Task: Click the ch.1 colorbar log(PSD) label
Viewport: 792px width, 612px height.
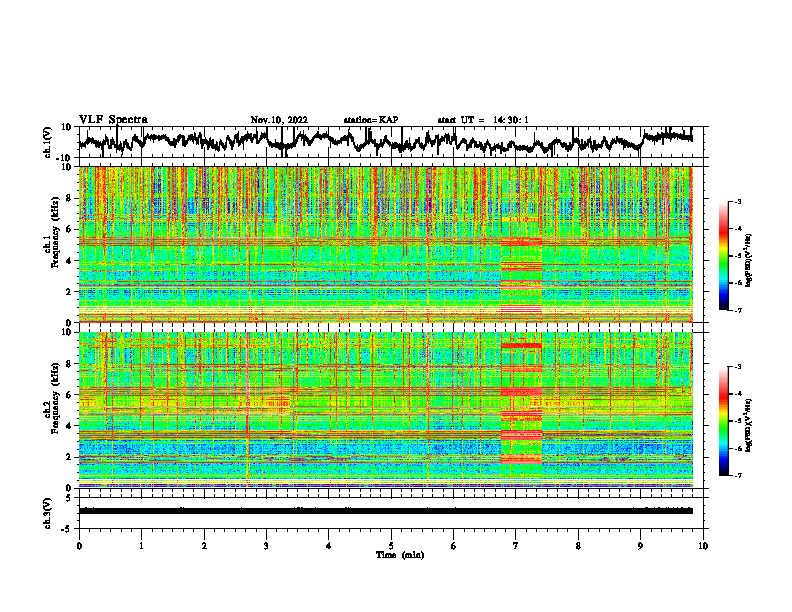Action: point(748,261)
